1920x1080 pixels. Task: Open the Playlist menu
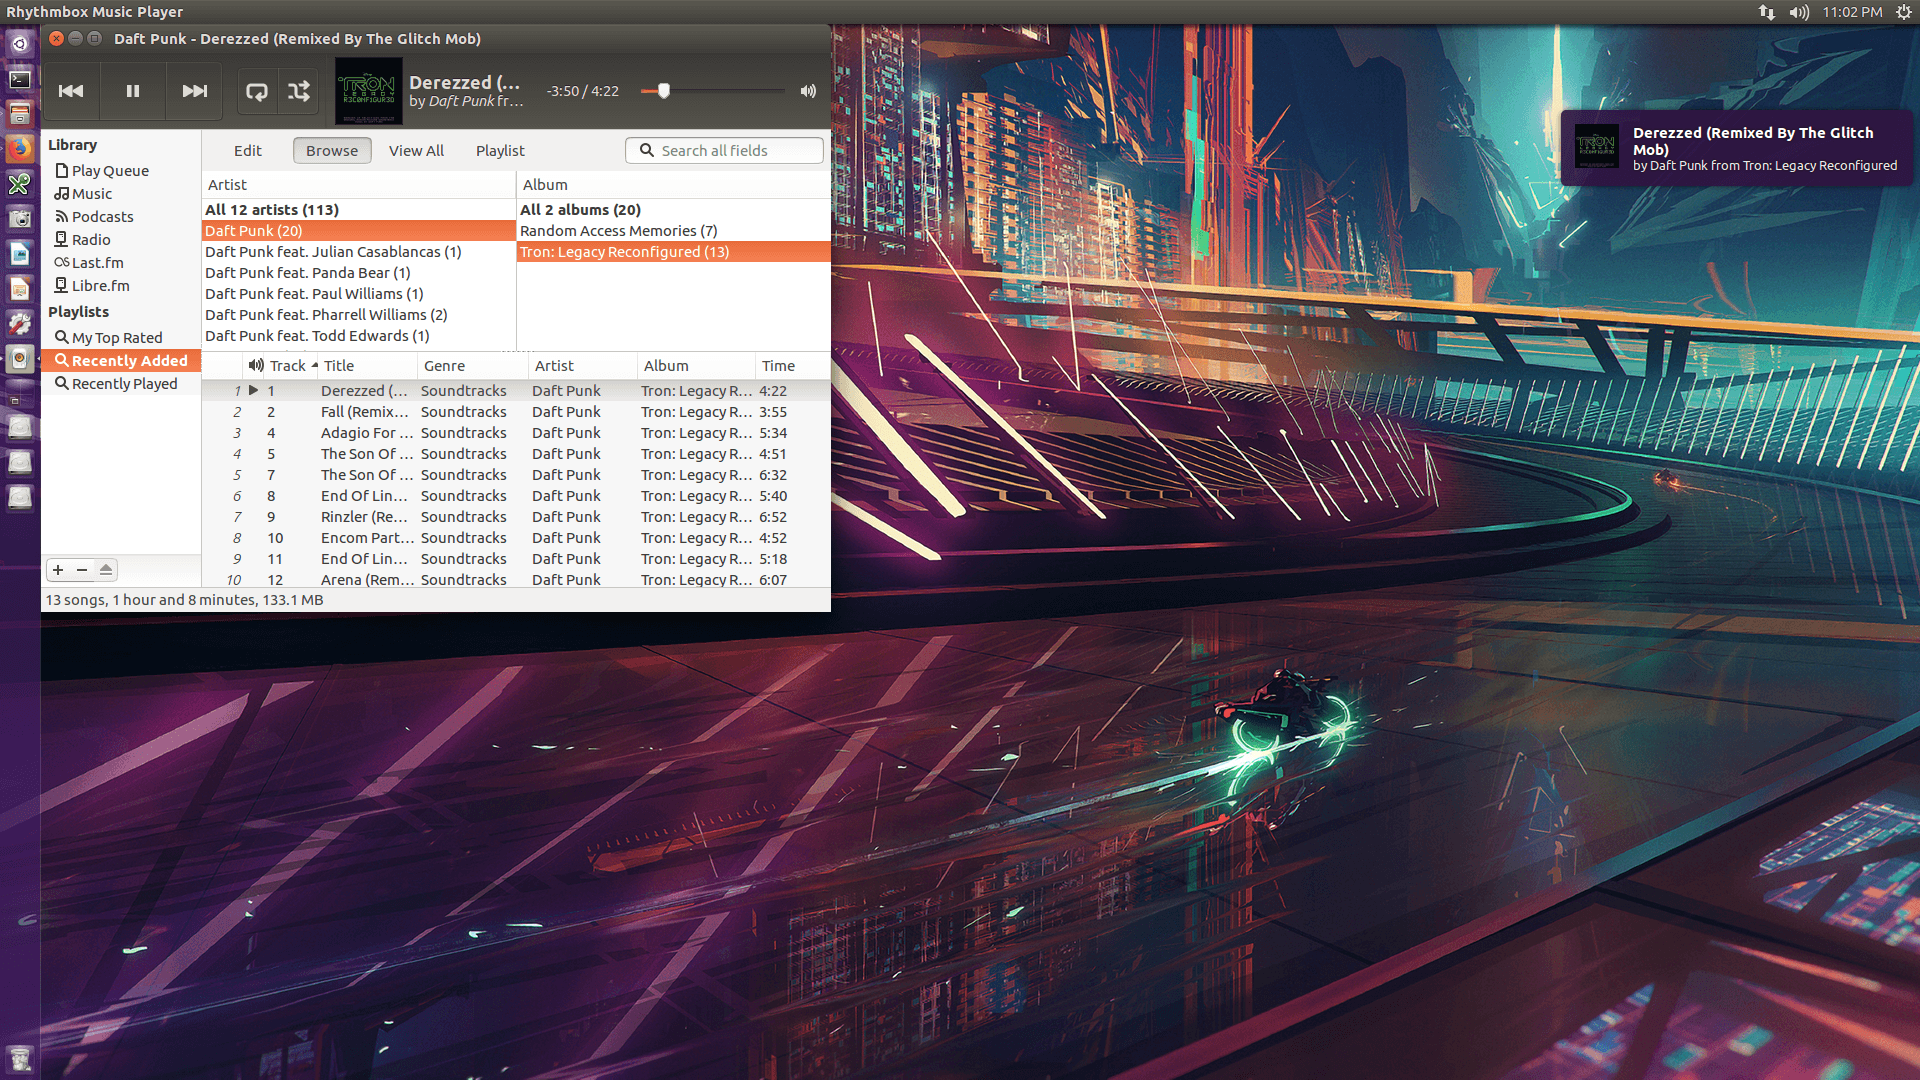(x=500, y=151)
